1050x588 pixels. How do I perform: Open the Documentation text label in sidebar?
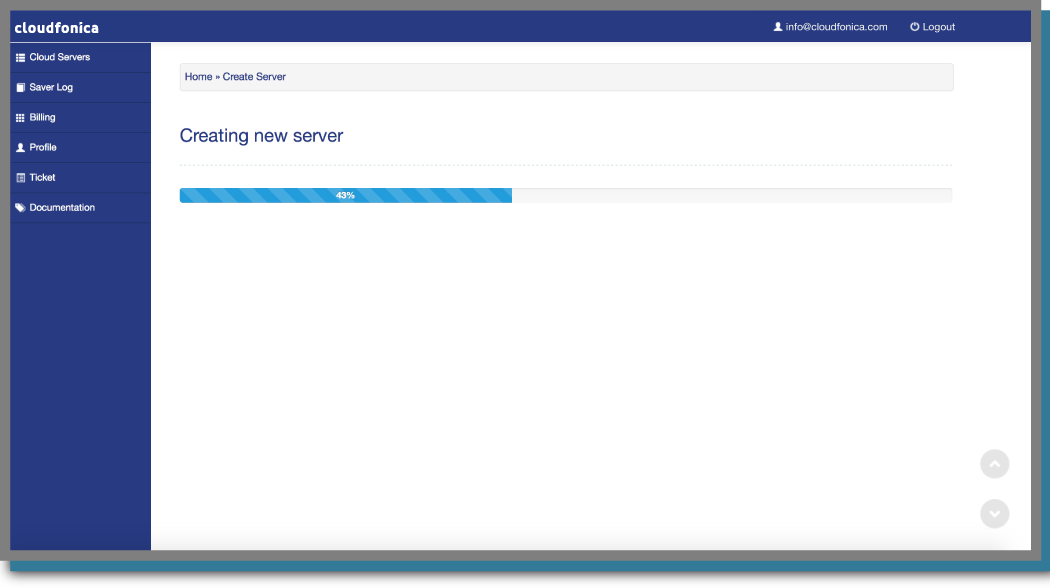click(62, 208)
